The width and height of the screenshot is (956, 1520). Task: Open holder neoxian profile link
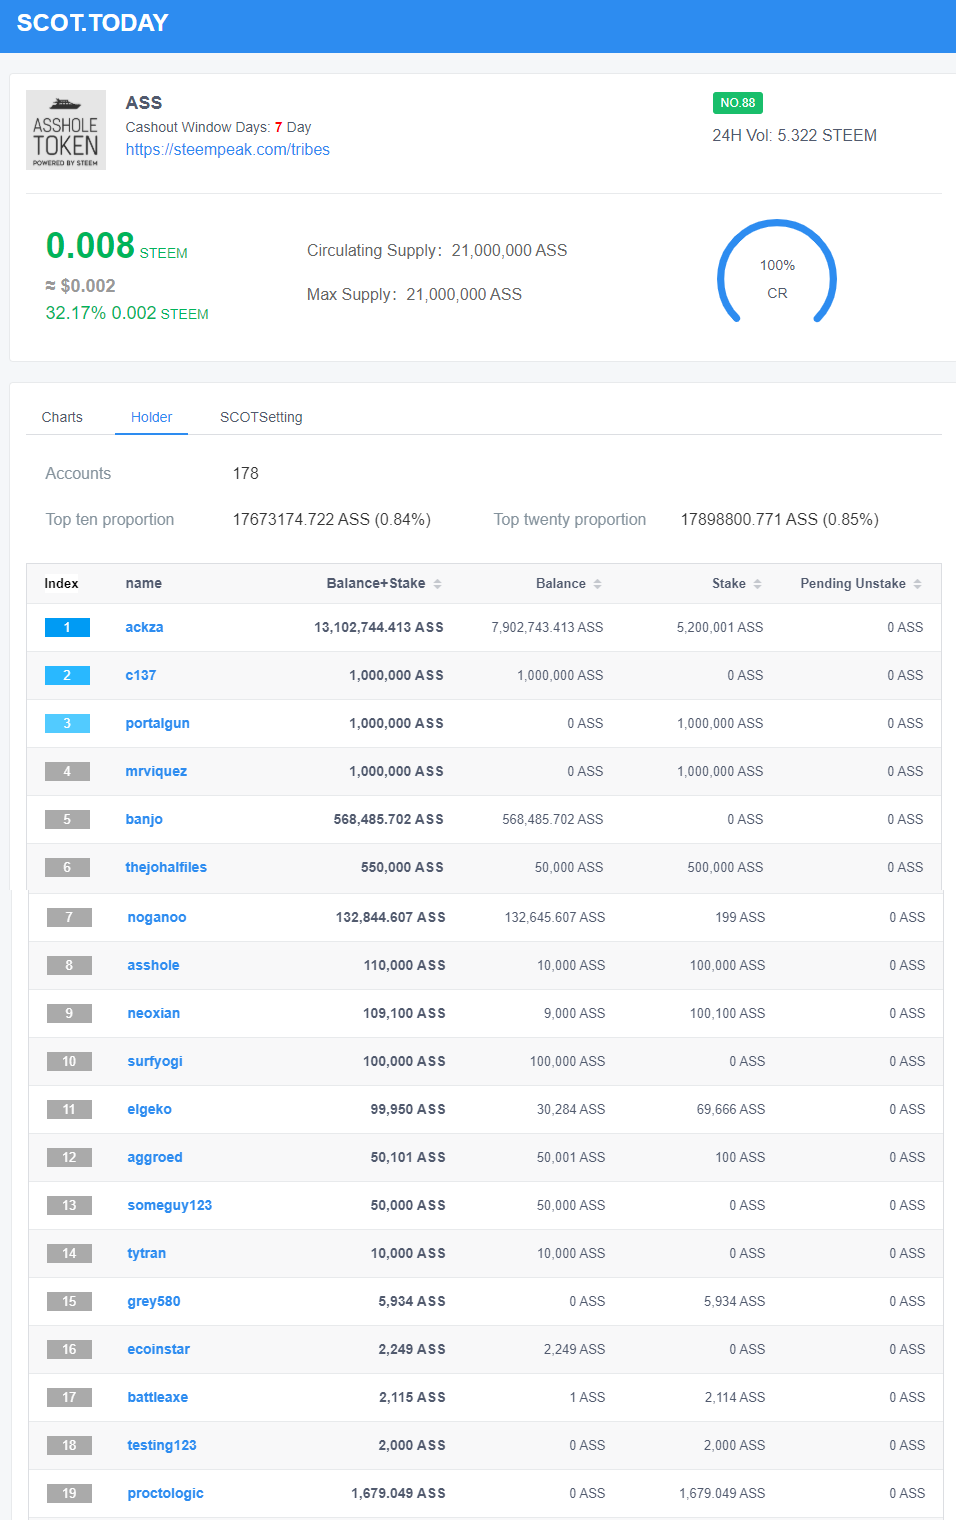(x=153, y=1013)
